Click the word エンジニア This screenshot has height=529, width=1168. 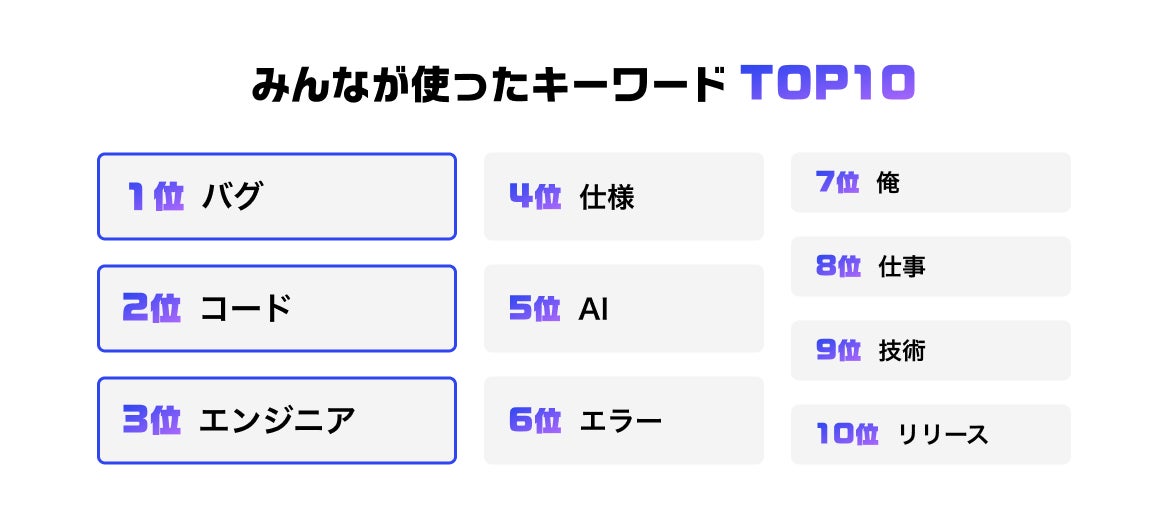pos(277,420)
